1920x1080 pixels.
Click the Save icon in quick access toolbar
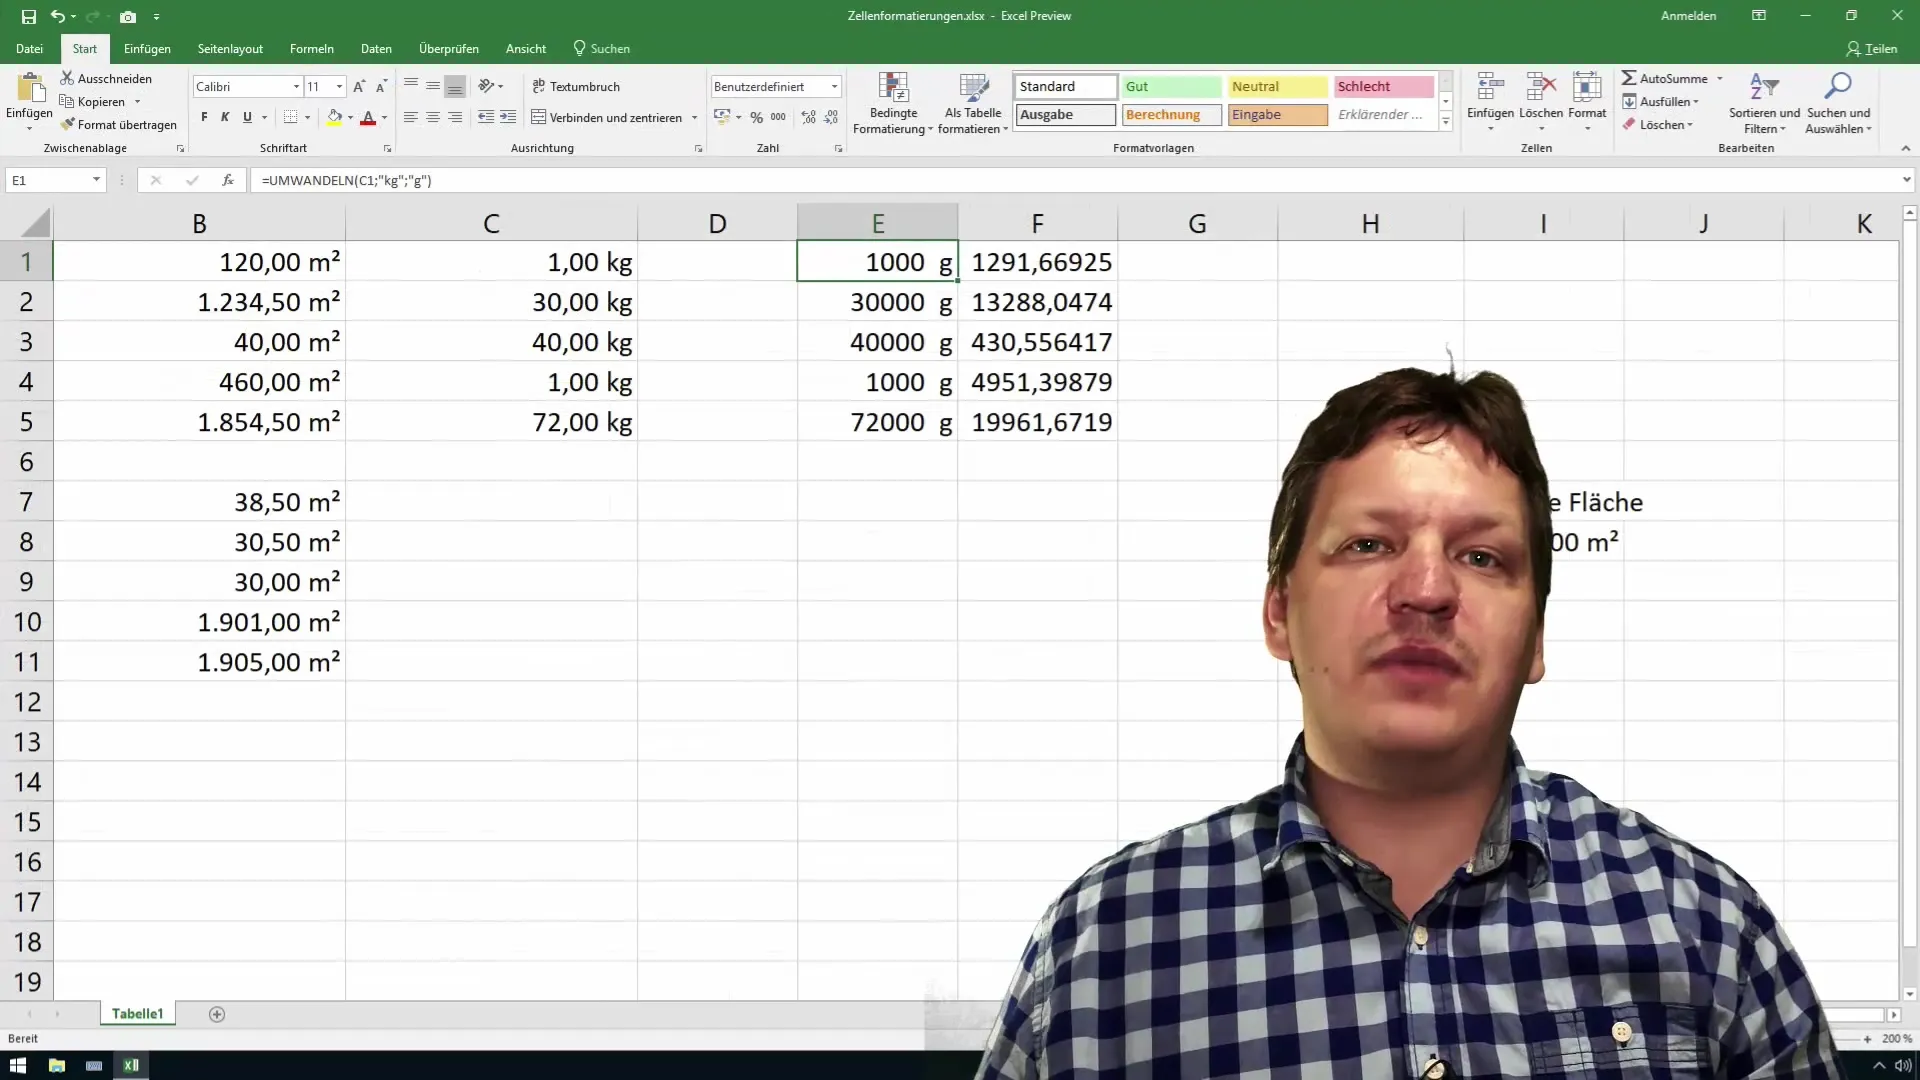point(28,16)
